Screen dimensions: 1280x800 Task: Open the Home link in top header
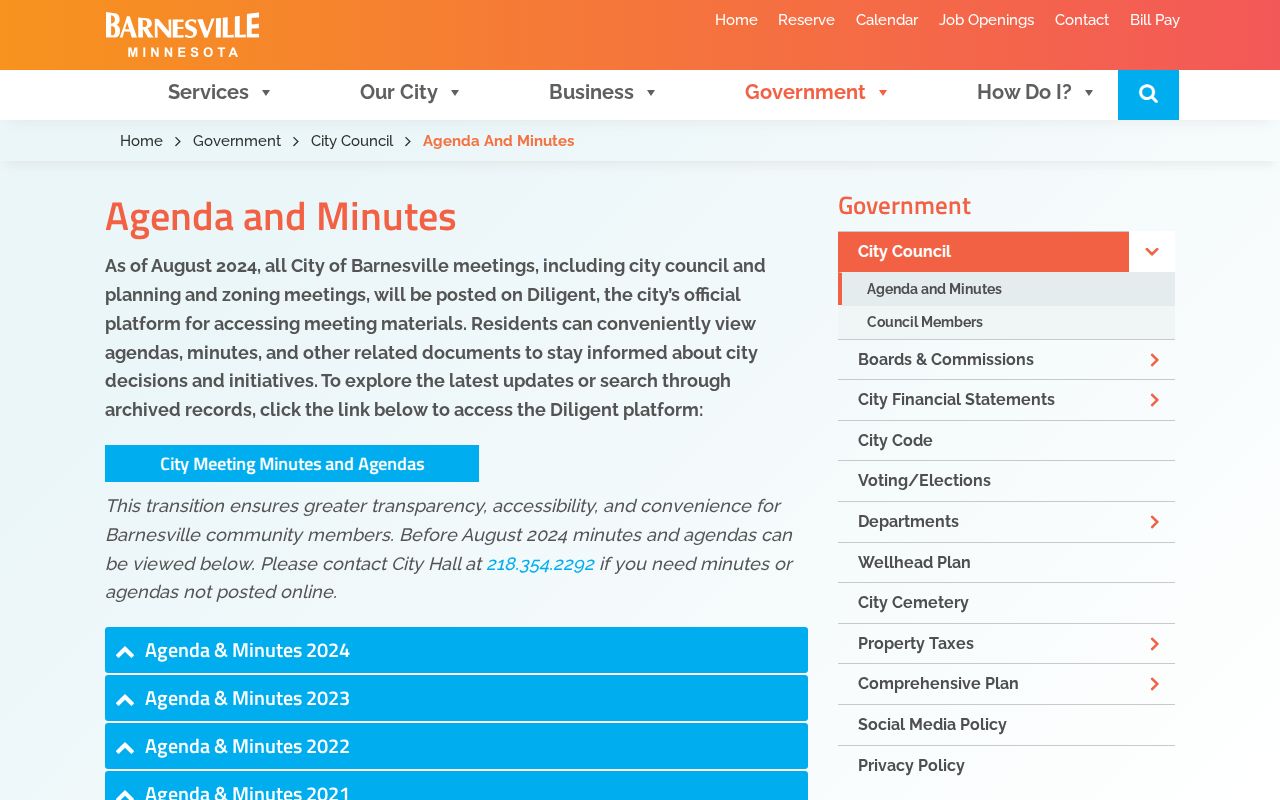[x=736, y=20]
